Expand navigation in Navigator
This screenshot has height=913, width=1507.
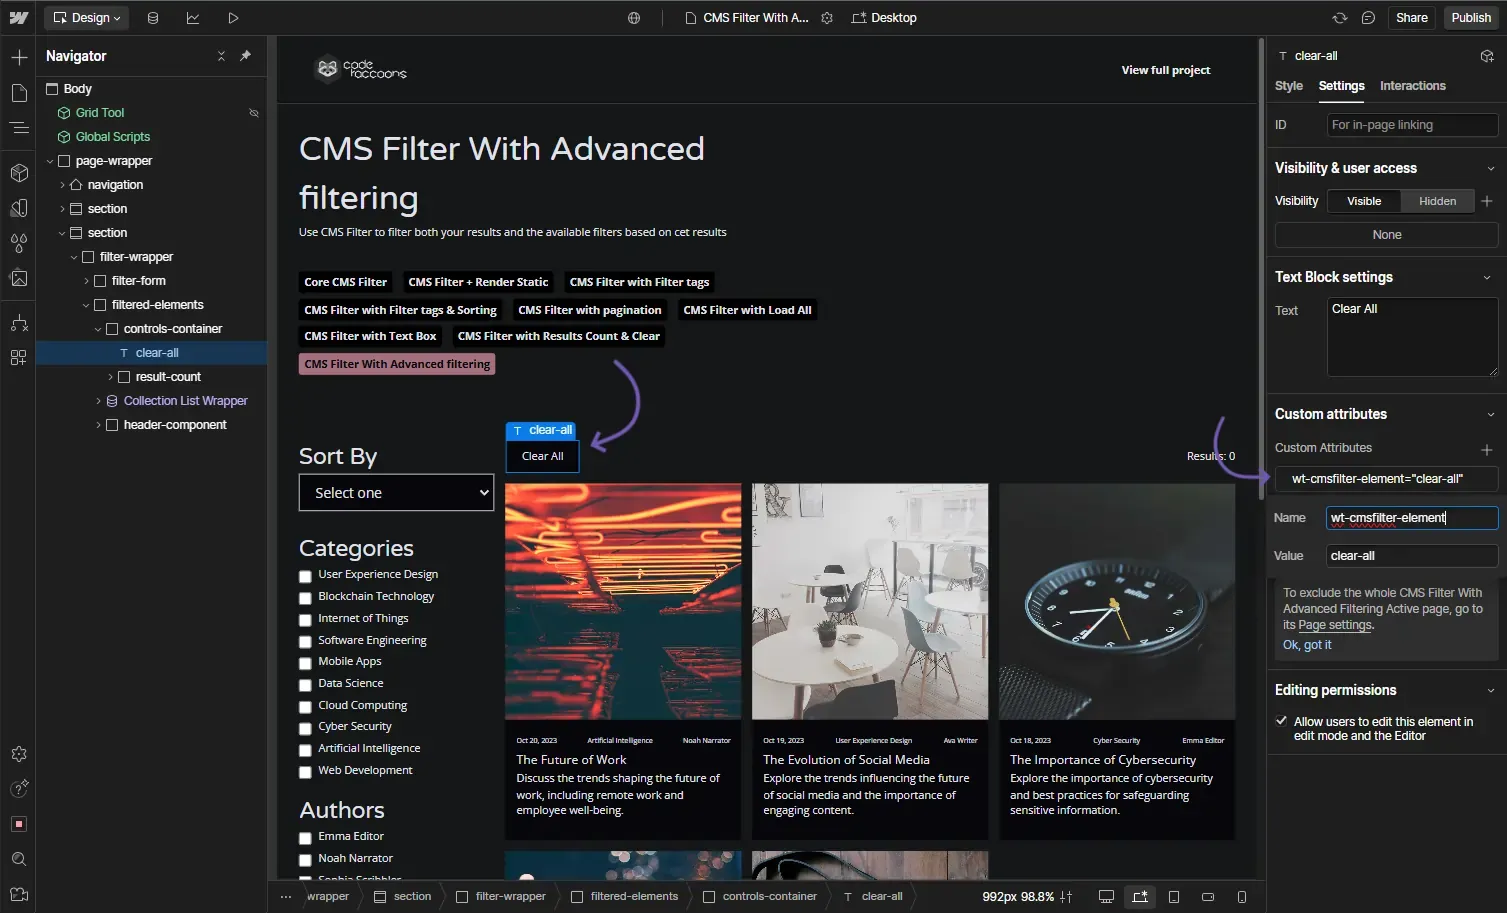[62, 185]
